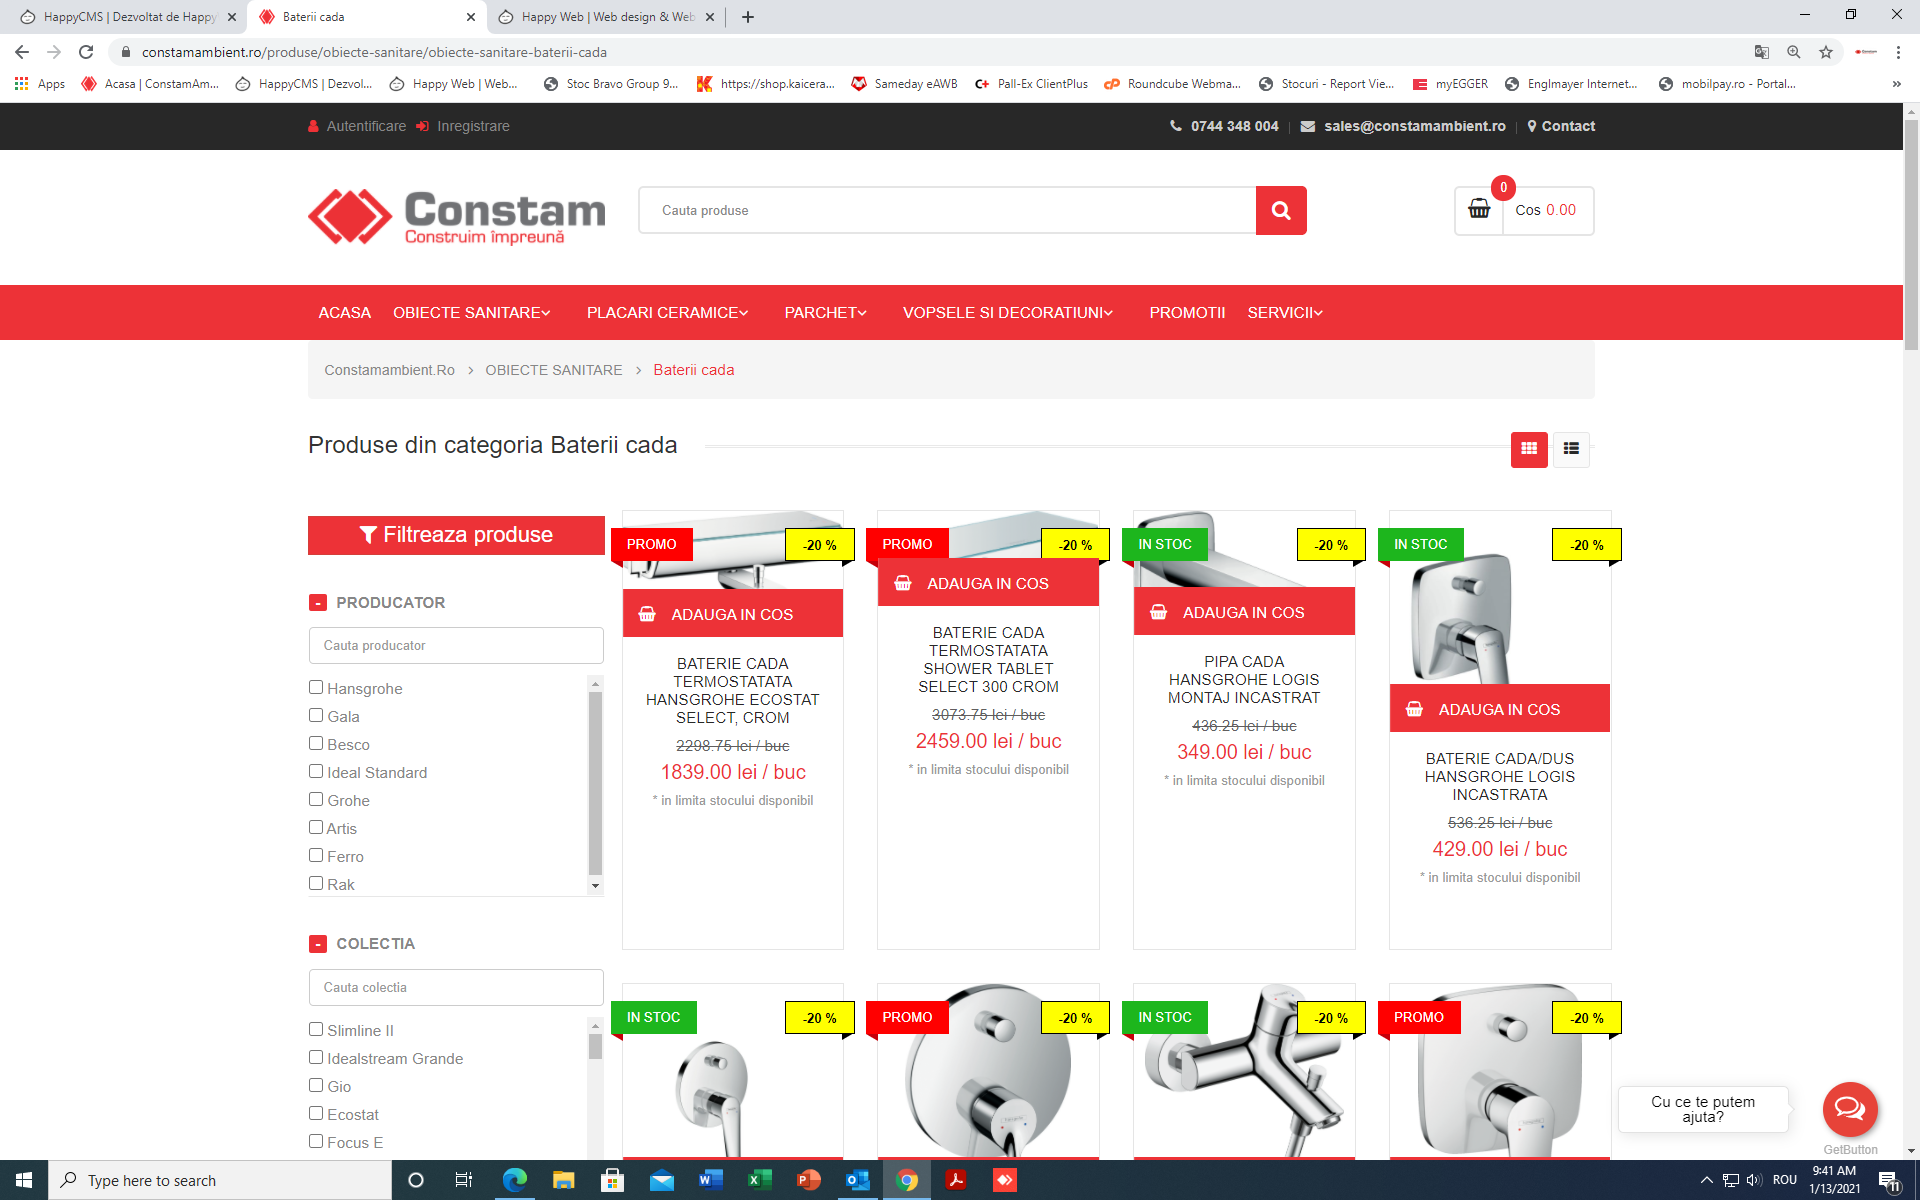Bookmark this page with the star icon

click(x=1826, y=52)
